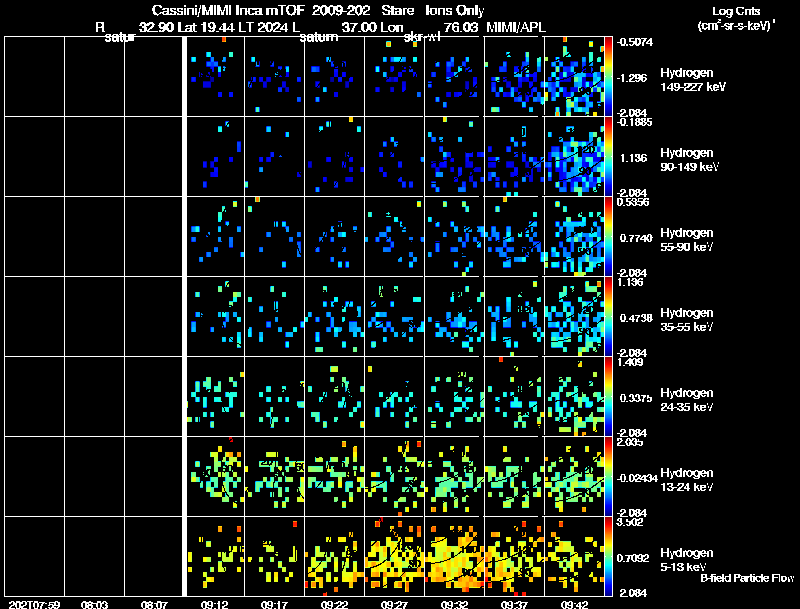Open the Hydrogen 5-13 keV panel at 09:37
This screenshot has width=800, height=609.
[514, 556]
